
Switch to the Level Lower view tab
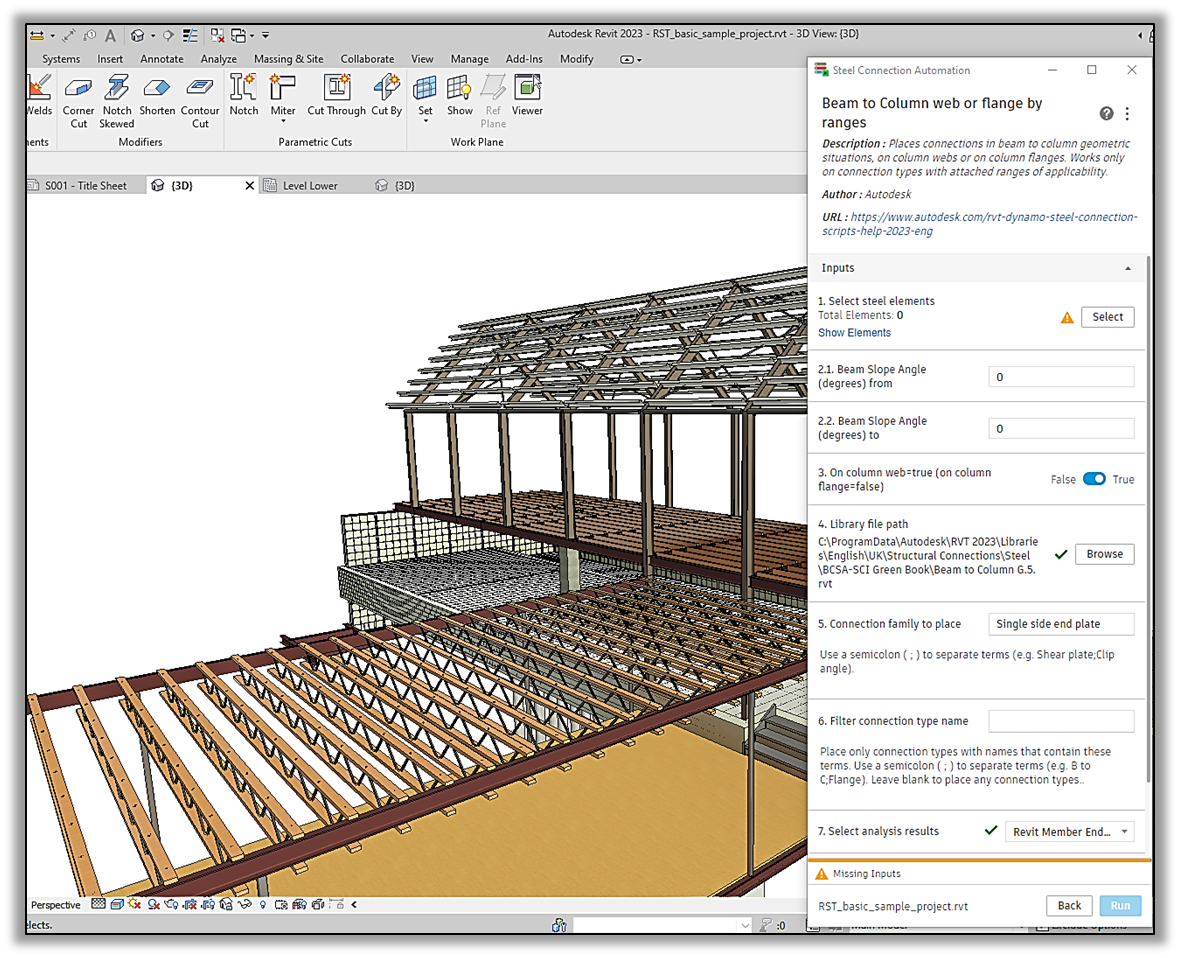coord(310,186)
